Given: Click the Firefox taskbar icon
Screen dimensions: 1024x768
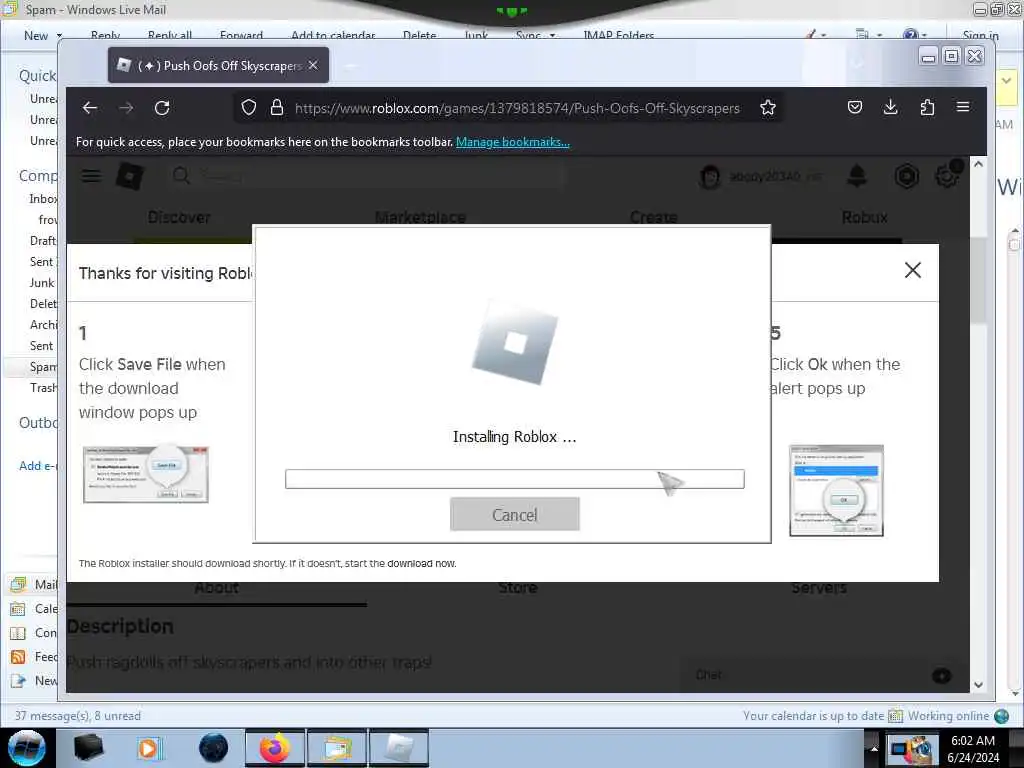Looking at the screenshot, I should pos(275,748).
